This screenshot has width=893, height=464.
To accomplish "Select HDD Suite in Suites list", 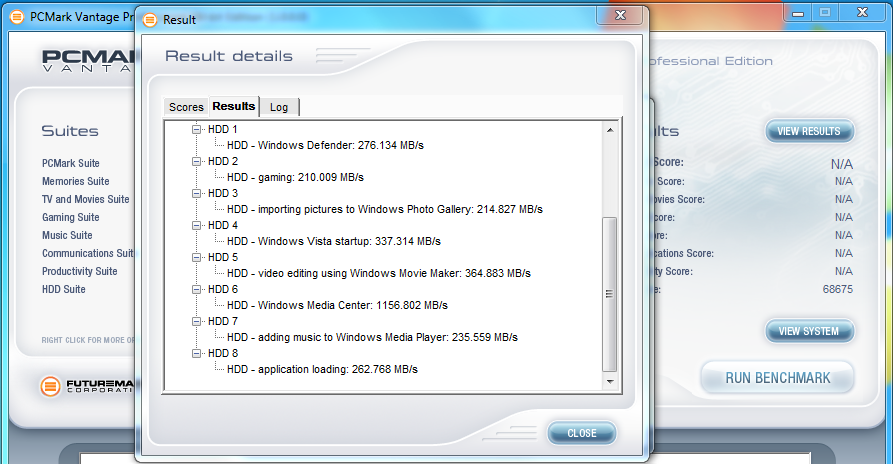I will [x=64, y=289].
